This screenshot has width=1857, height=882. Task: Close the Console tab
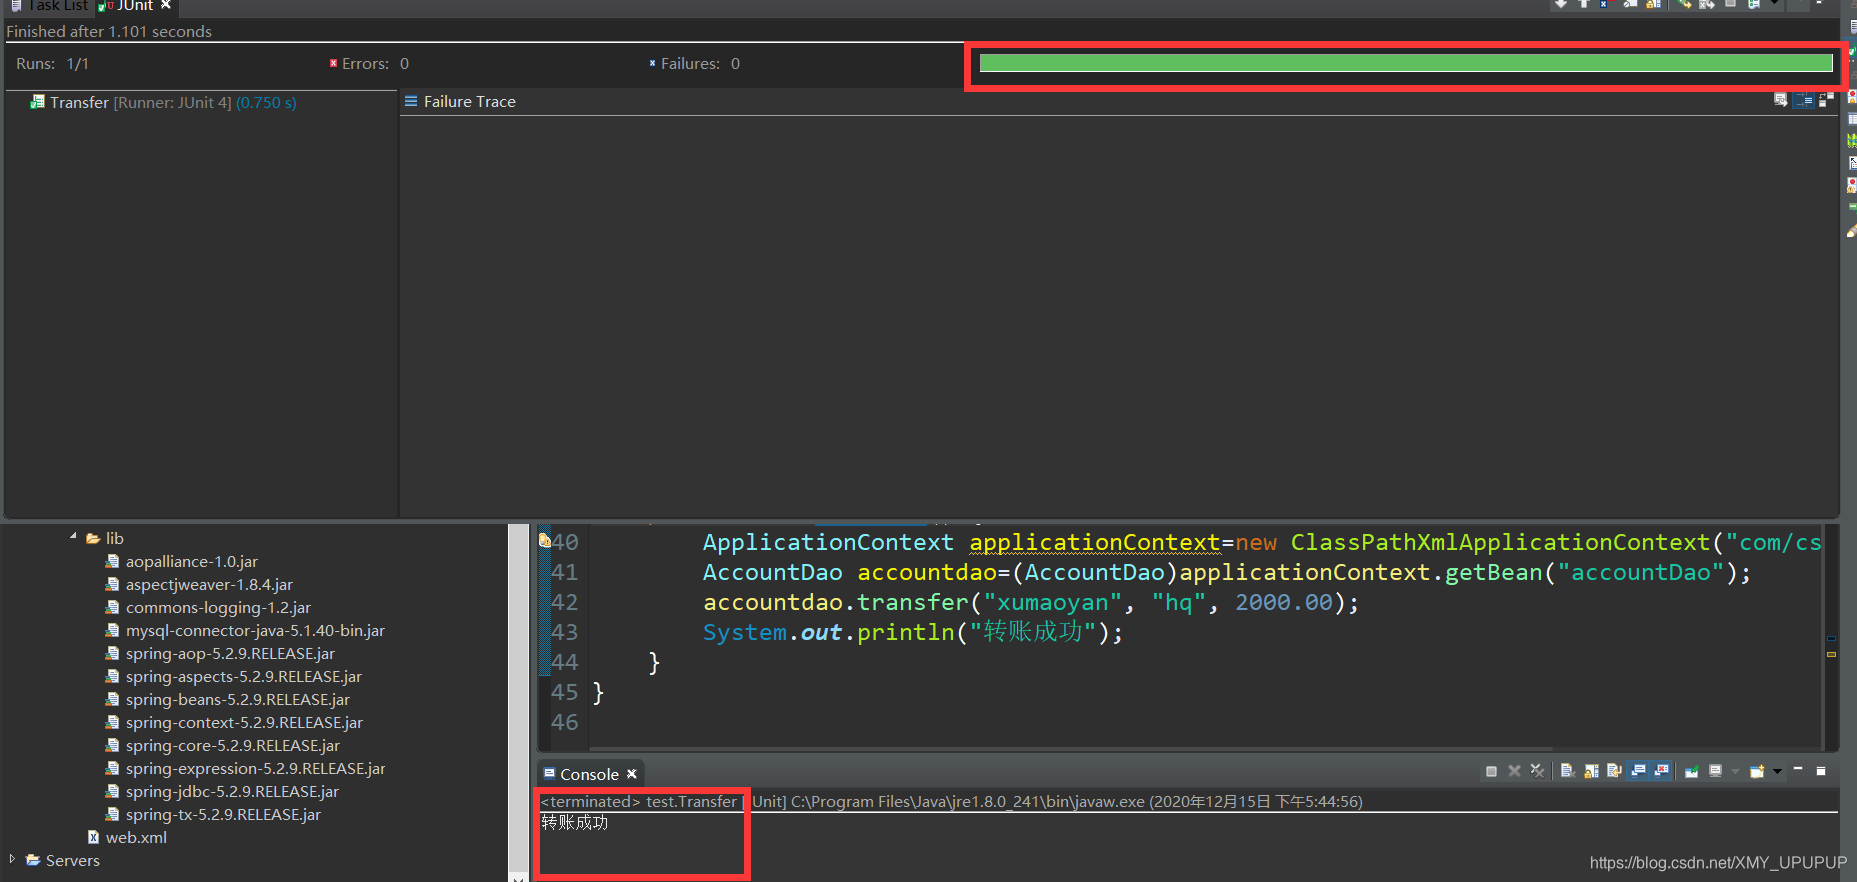[x=632, y=774]
